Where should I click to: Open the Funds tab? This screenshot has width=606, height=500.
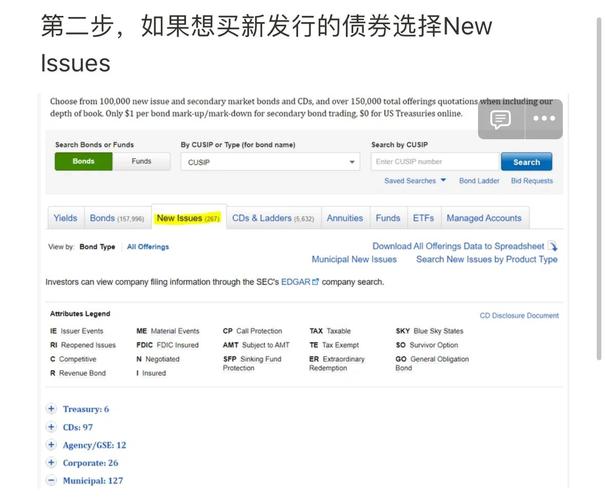click(388, 218)
